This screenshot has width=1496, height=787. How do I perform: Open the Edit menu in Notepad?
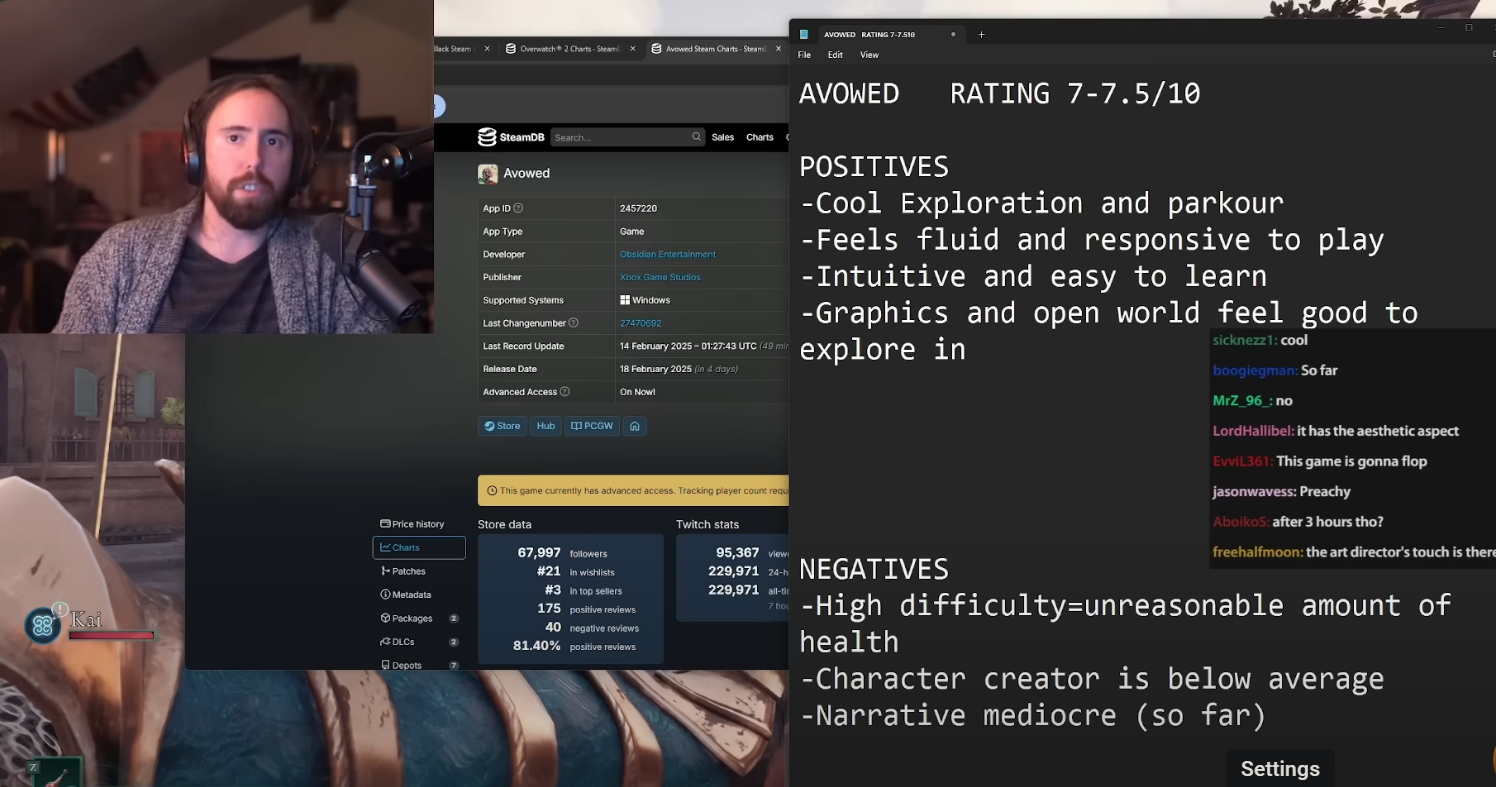[x=835, y=55]
